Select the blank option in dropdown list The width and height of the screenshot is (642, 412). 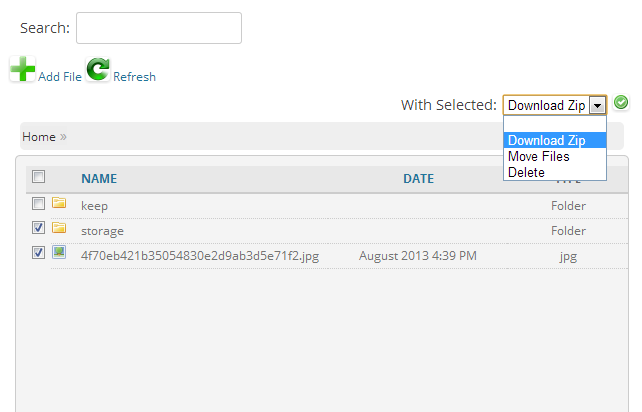[555, 124]
